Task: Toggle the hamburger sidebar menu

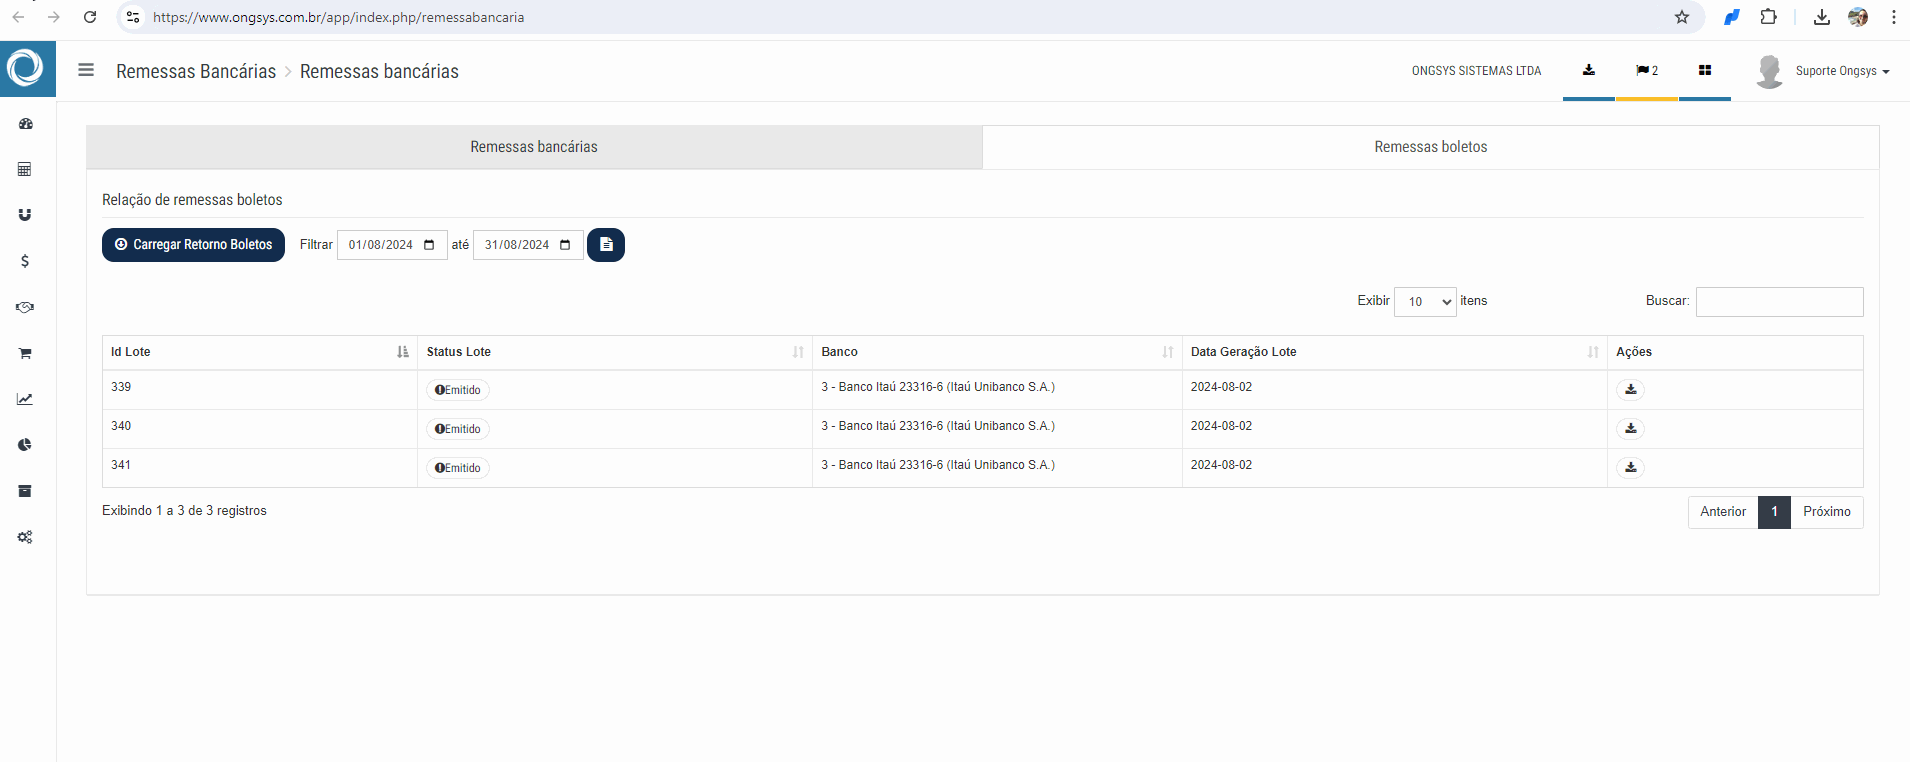Action: (86, 70)
